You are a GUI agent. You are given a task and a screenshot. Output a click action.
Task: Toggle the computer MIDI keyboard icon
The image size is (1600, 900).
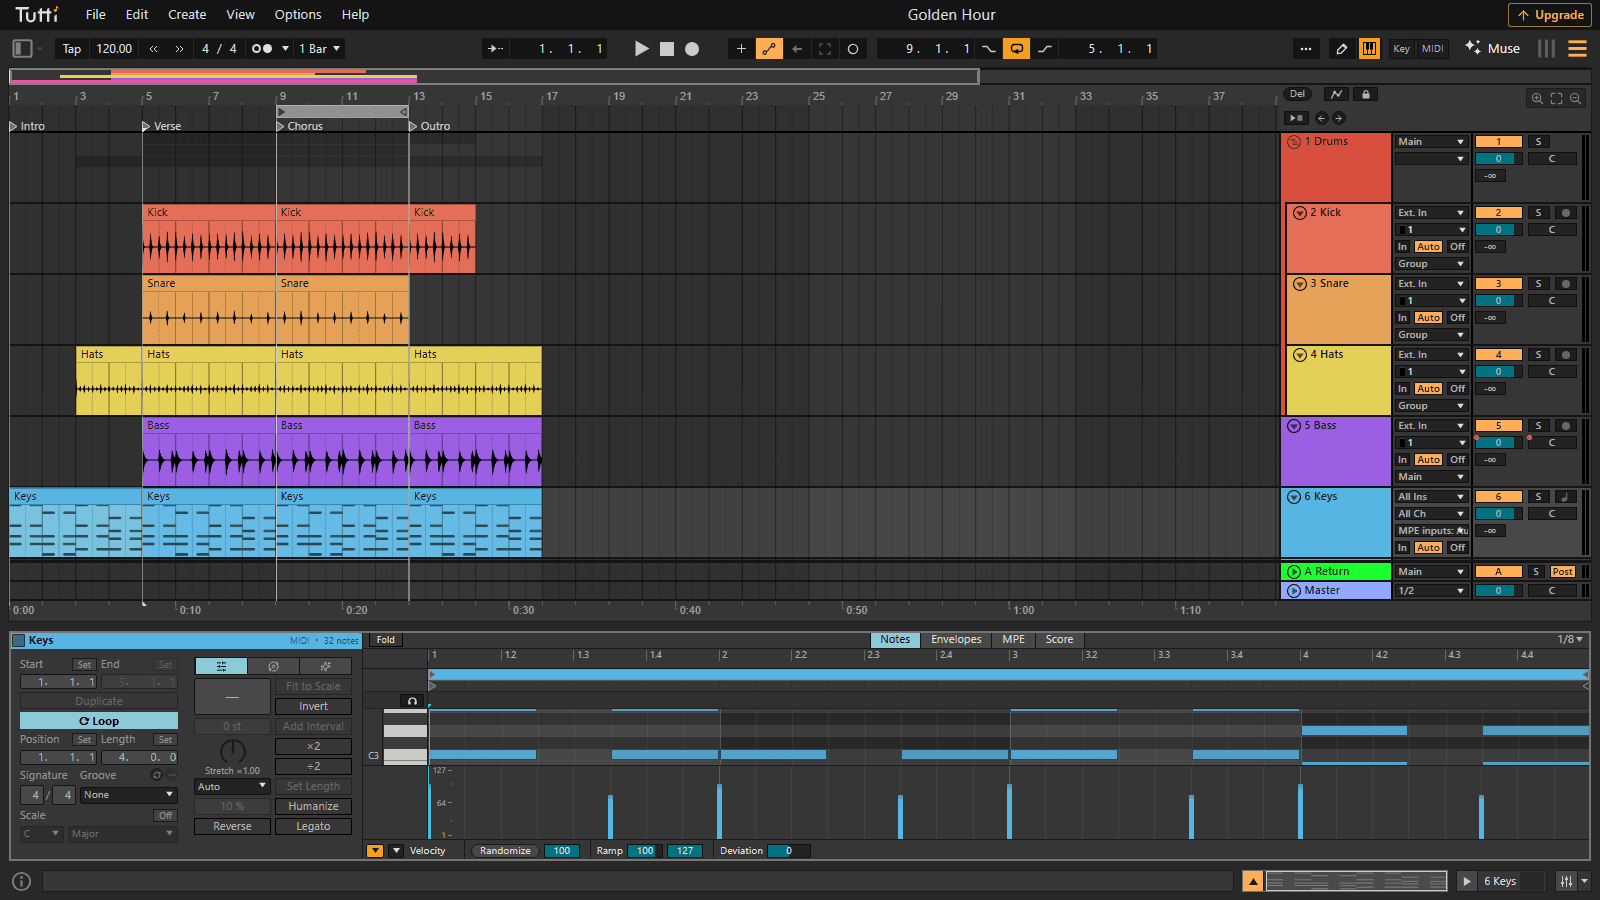[x=1369, y=48]
